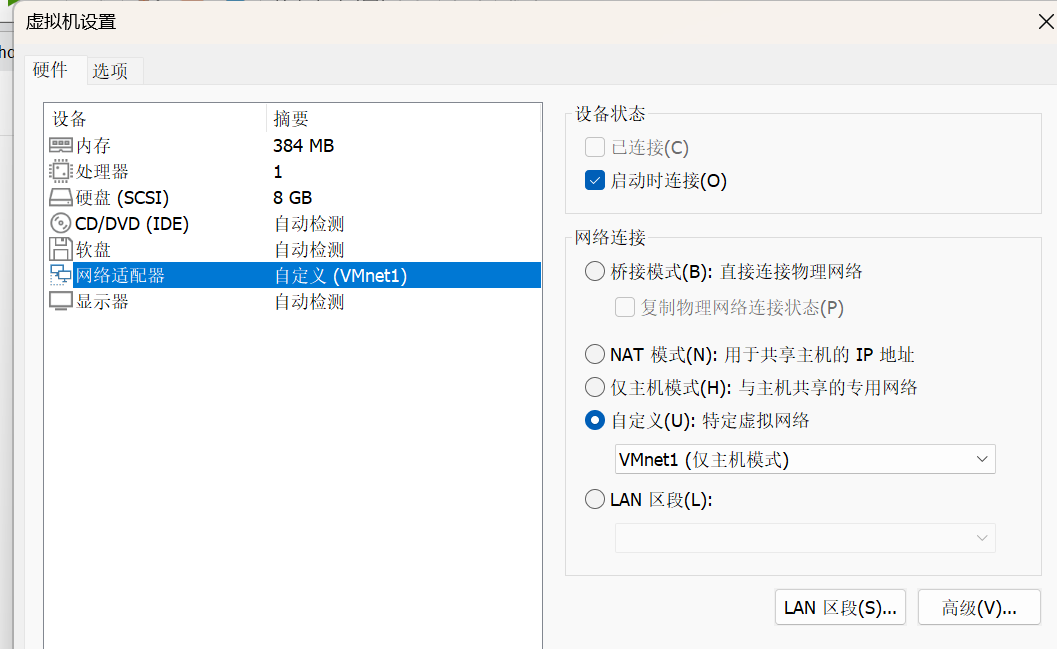
Task: Select 仅主机模式(H) radio button
Action: [595, 387]
